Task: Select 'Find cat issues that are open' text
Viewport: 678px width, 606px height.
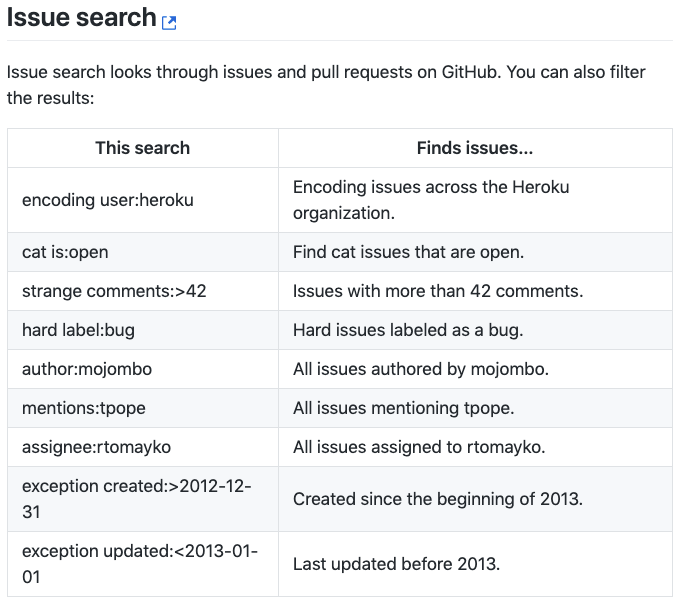Action: tap(409, 252)
